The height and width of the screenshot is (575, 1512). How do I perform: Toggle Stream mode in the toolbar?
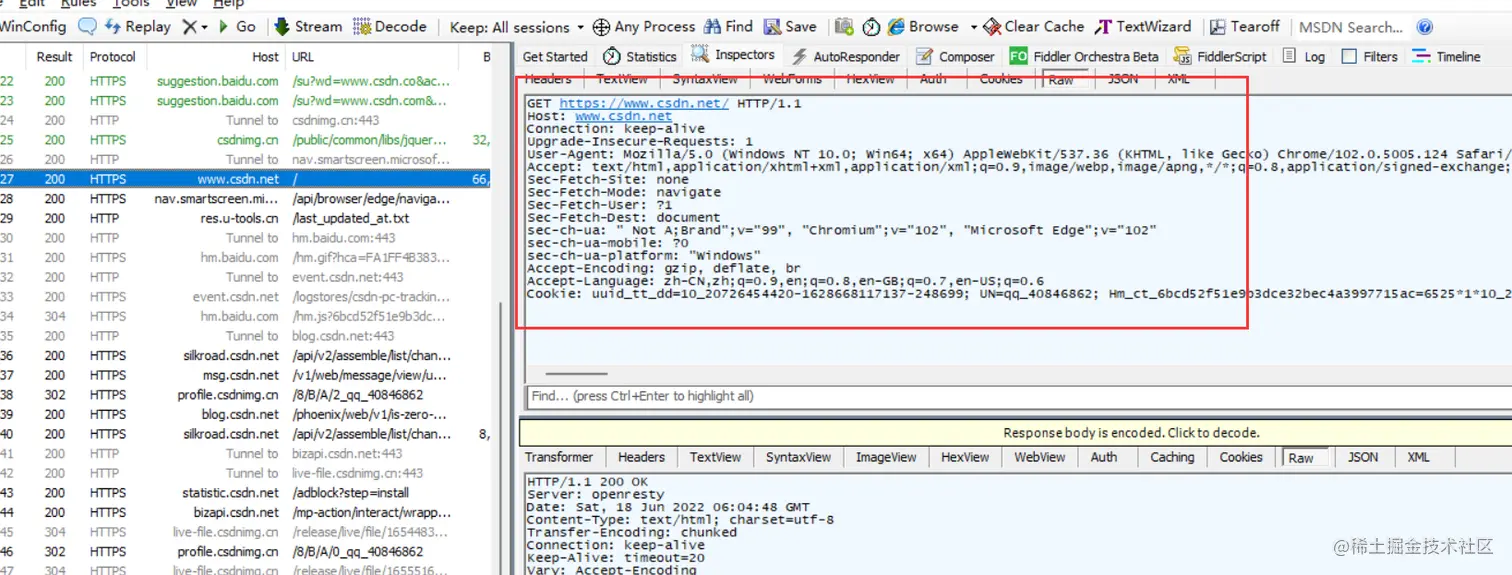[x=308, y=27]
